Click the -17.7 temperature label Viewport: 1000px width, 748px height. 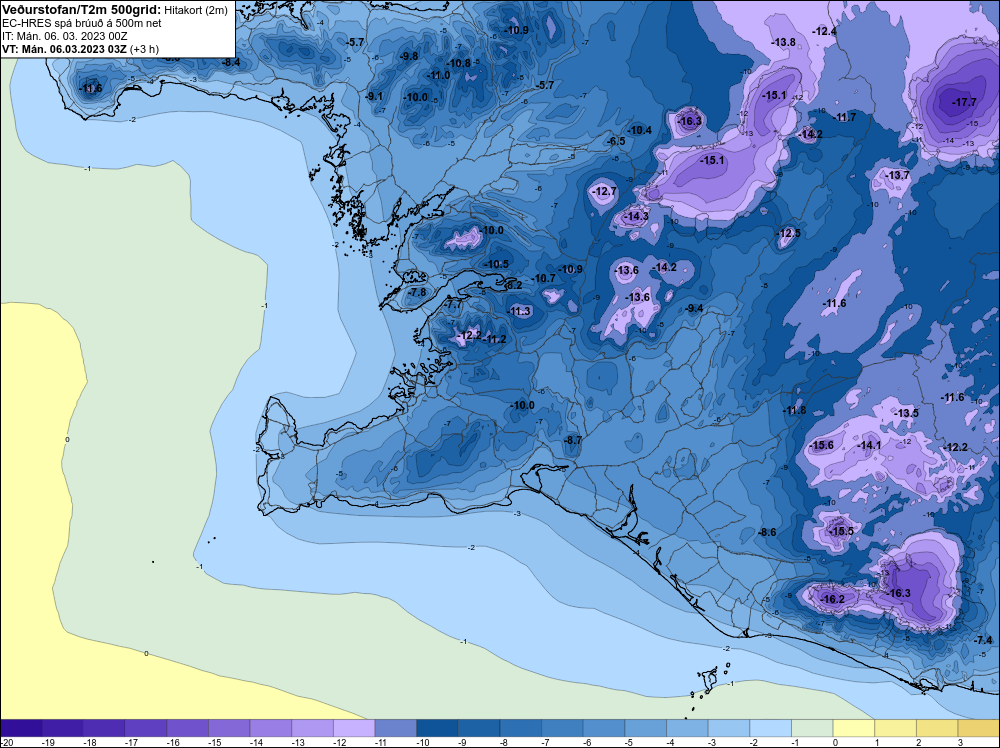(964, 102)
